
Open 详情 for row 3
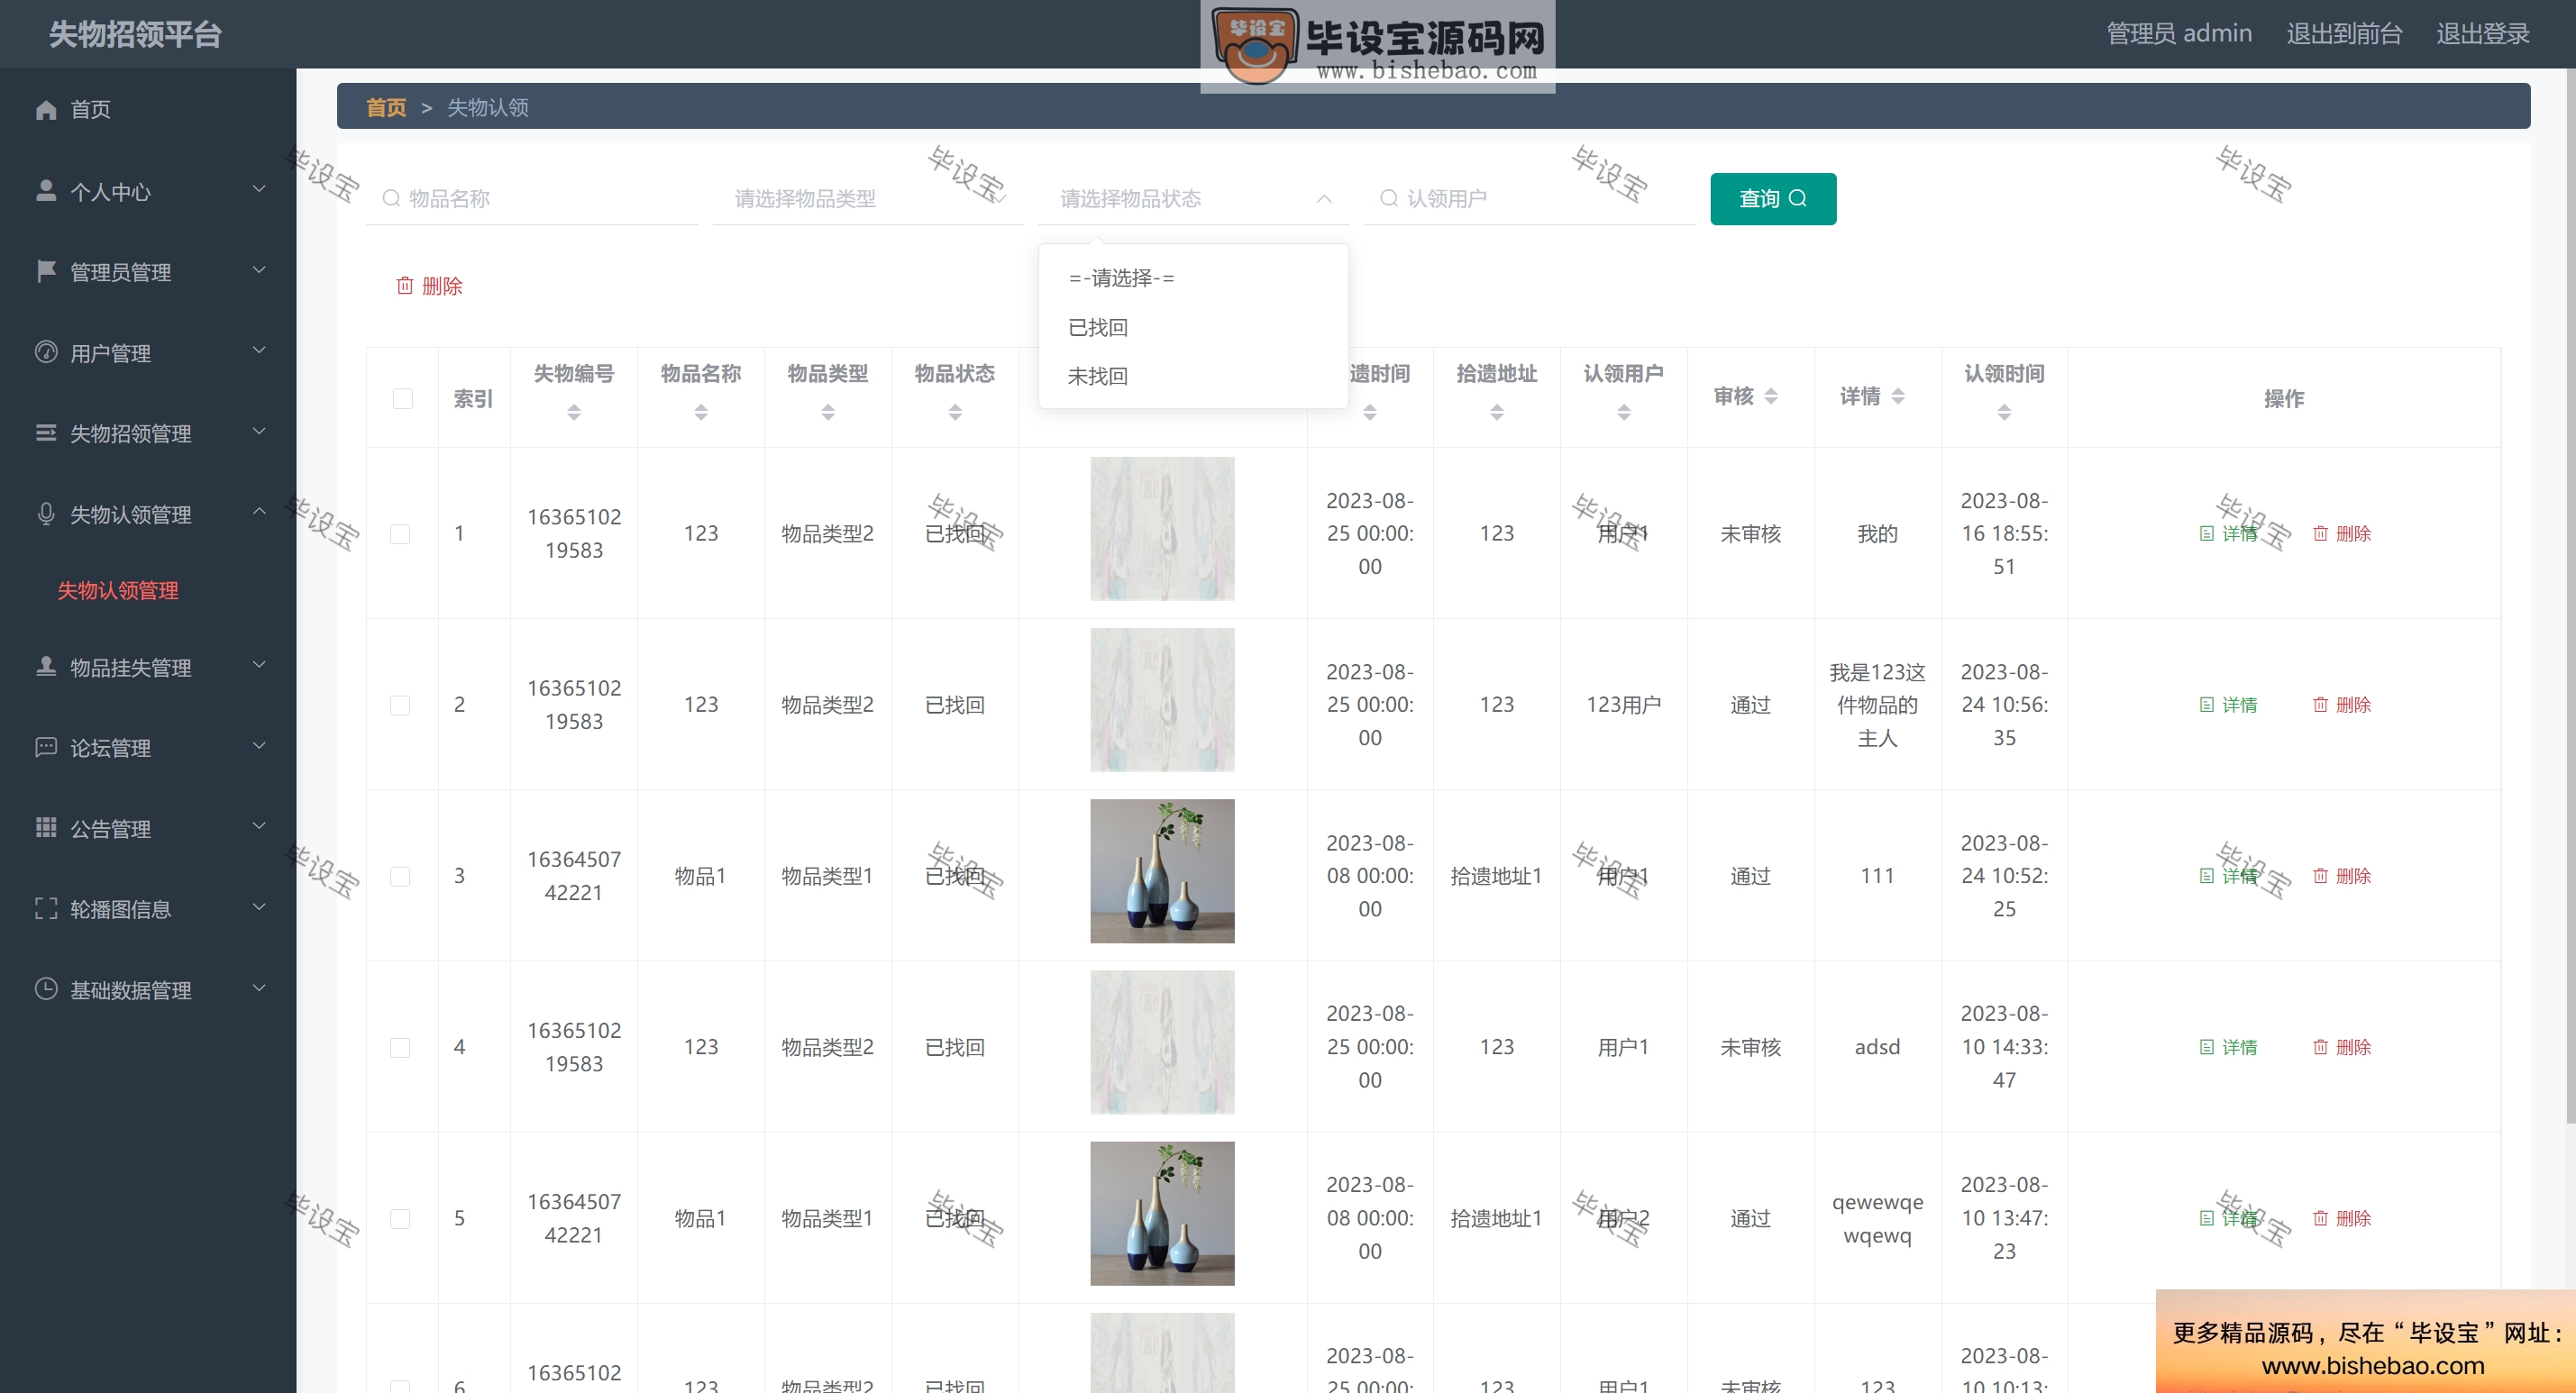2229,876
